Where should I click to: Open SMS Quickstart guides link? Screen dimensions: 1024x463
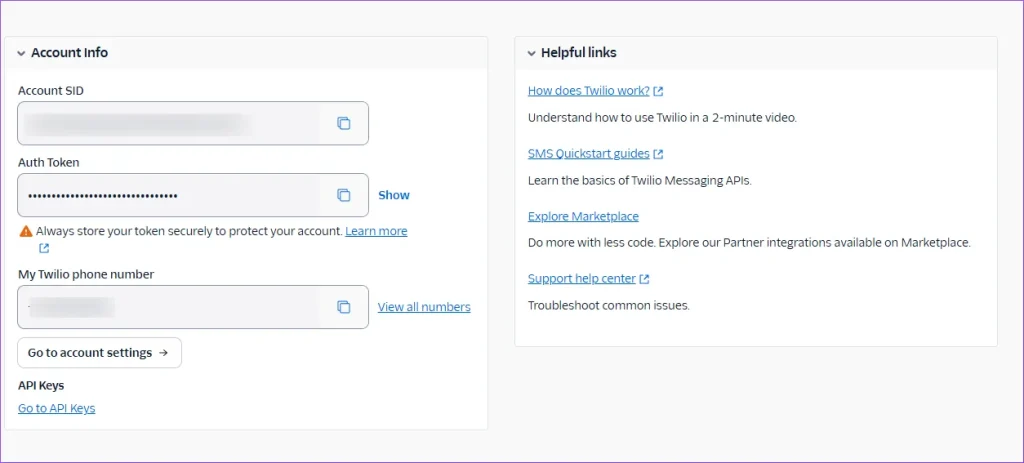click(588, 153)
